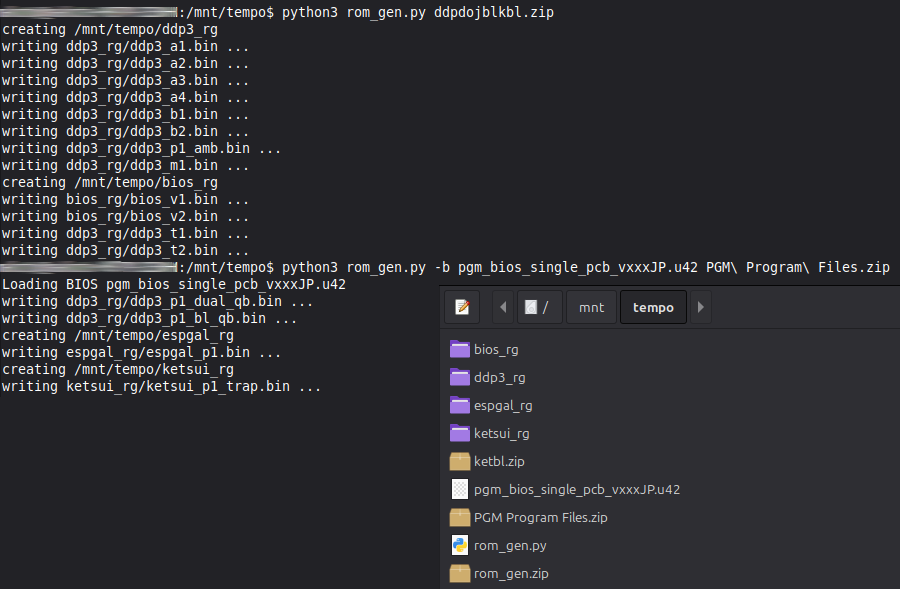Select the pgm_bios_single_pcb_vxxxJP.u42 file icon

point(459,489)
